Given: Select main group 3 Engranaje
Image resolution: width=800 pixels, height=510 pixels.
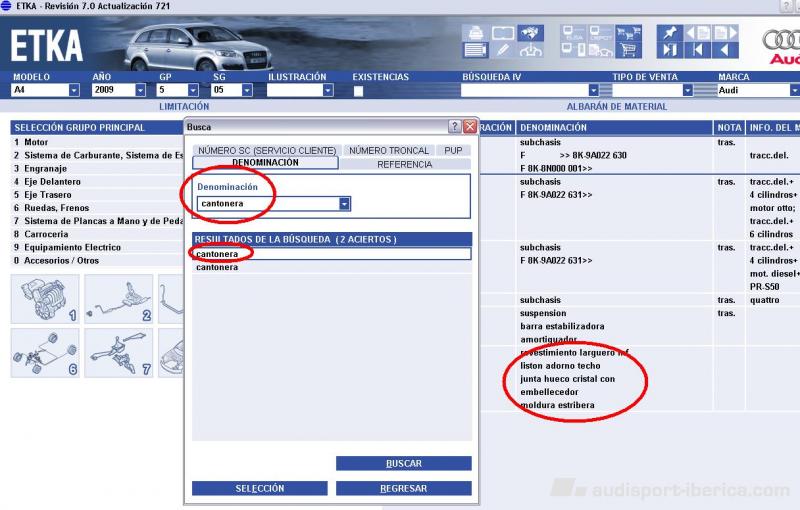Looking at the screenshot, I should pos(97,169).
